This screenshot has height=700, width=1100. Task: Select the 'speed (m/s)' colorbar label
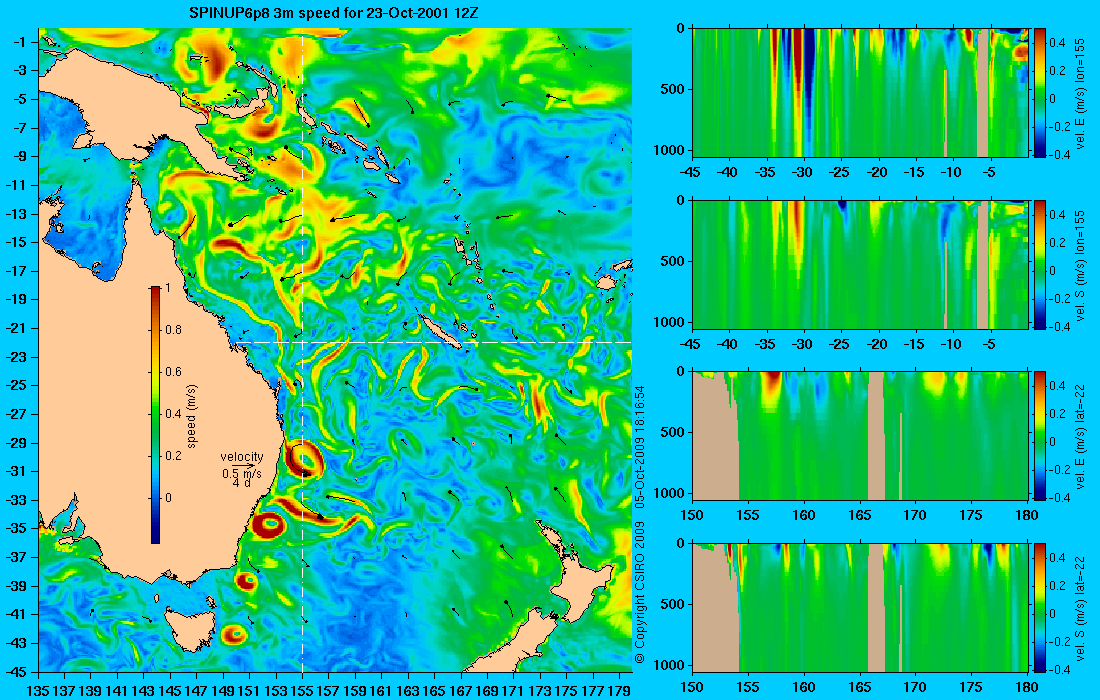point(192,416)
